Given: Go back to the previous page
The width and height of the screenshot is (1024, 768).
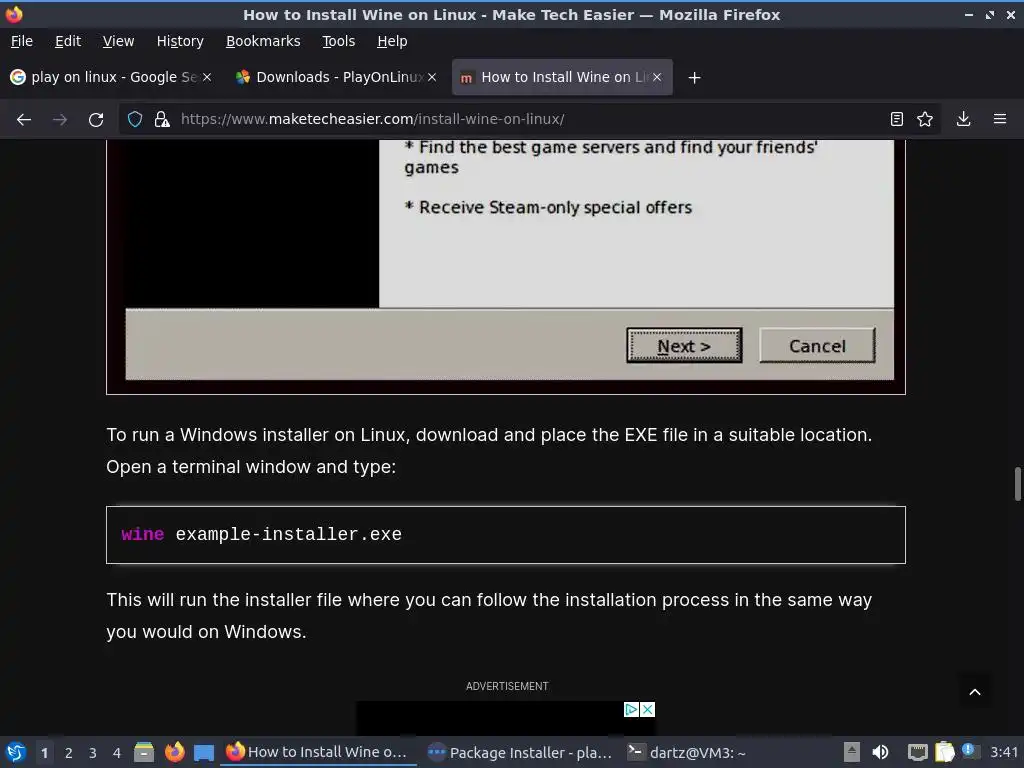Looking at the screenshot, I should click(24, 120).
